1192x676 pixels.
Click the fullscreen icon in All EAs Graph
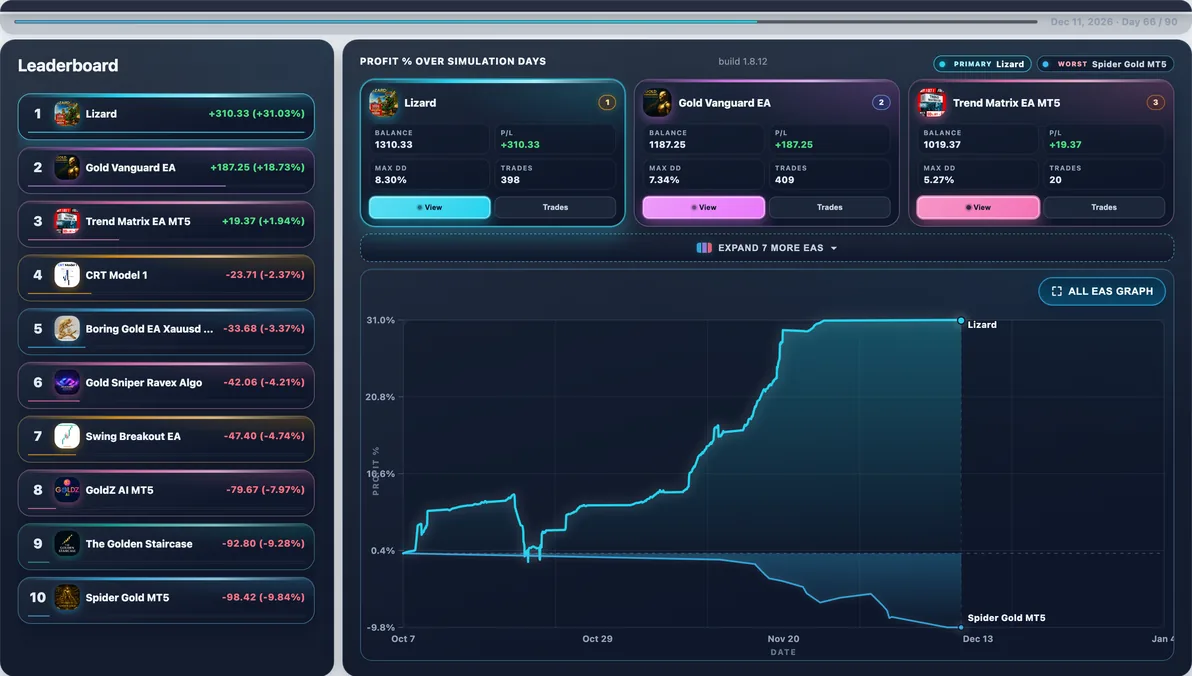[1057, 291]
